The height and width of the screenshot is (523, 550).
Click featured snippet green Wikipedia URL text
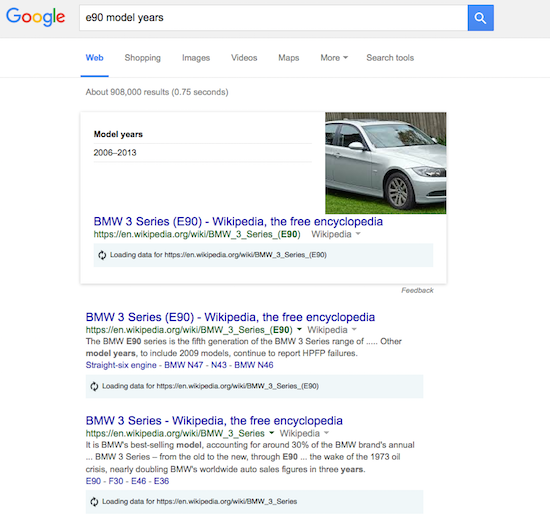[197, 234]
